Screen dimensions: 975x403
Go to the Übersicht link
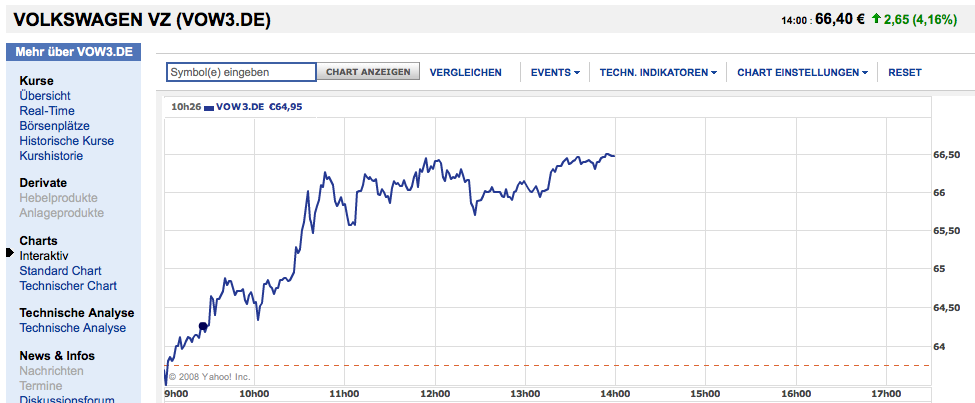(x=45, y=96)
